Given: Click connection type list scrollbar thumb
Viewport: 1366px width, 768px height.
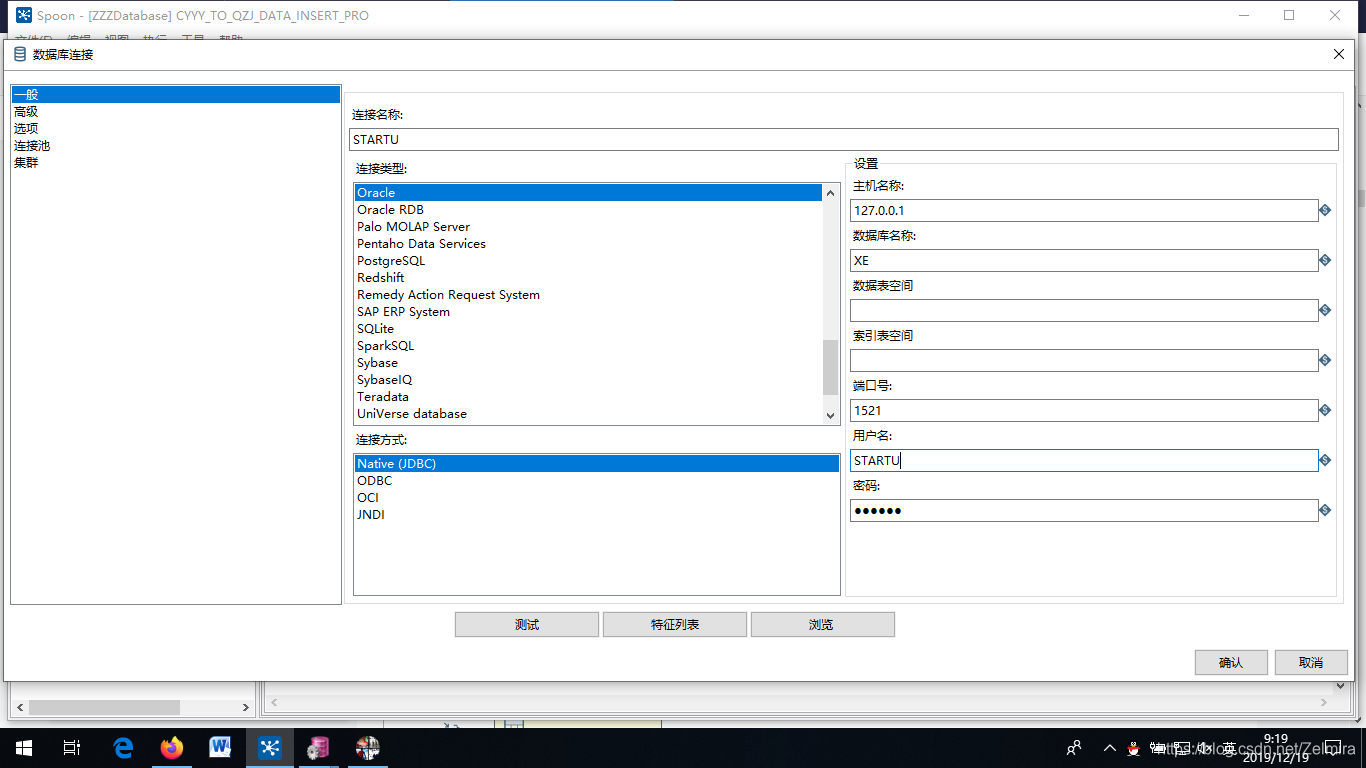Looking at the screenshot, I should [x=830, y=367].
